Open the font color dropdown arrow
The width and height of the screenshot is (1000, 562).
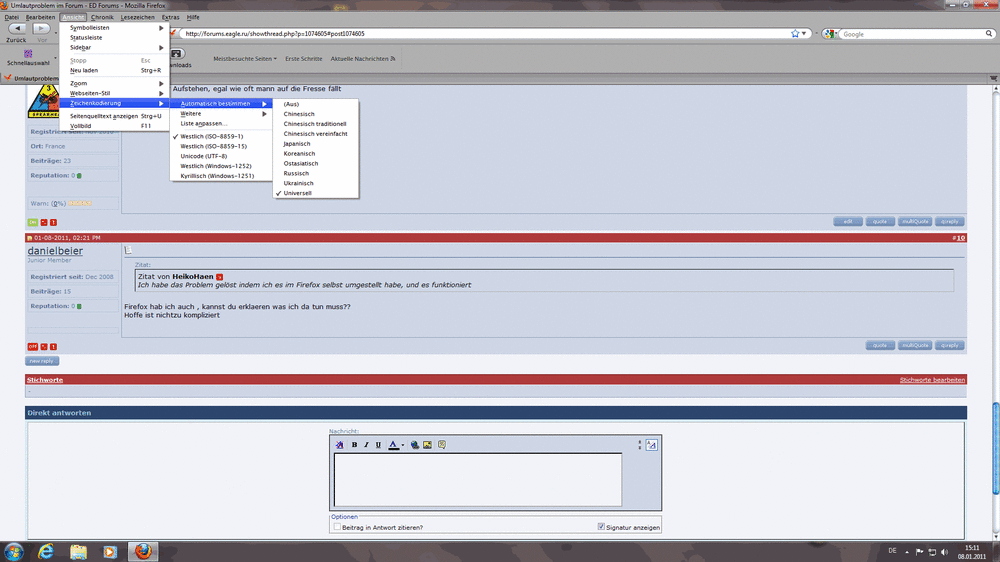(402, 445)
